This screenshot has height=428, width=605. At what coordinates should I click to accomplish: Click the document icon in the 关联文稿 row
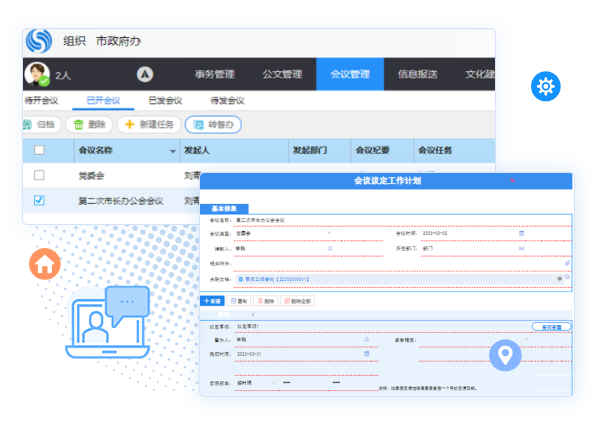pyautogui.click(x=568, y=277)
